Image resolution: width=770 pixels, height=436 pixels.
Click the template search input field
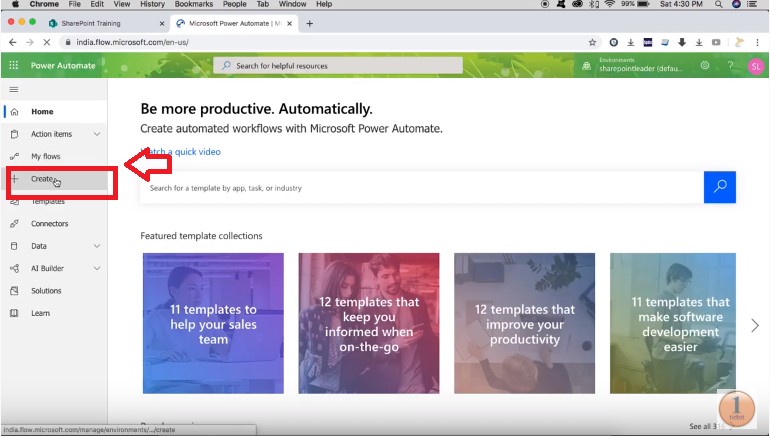coord(420,188)
